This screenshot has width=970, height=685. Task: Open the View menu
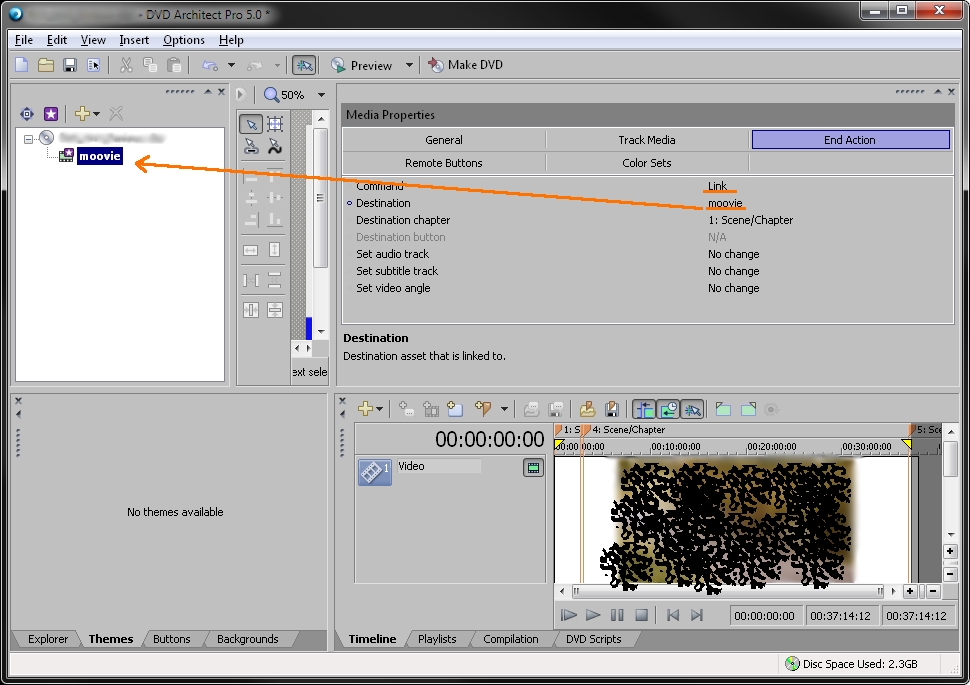pos(93,40)
